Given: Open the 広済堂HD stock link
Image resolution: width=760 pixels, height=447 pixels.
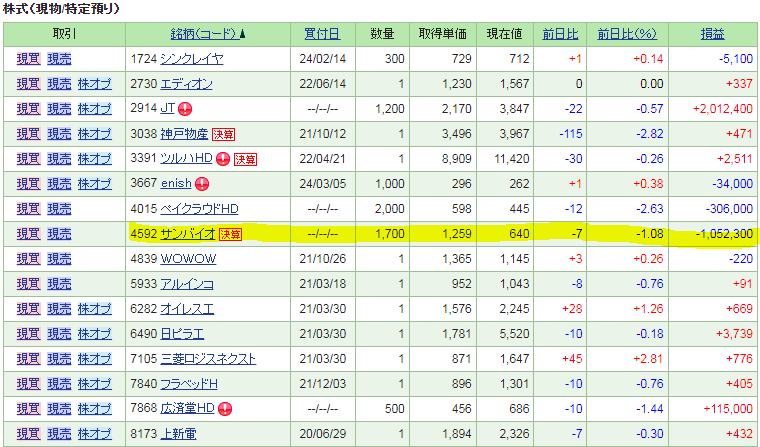Looking at the screenshot, I should tap(187, 408).
